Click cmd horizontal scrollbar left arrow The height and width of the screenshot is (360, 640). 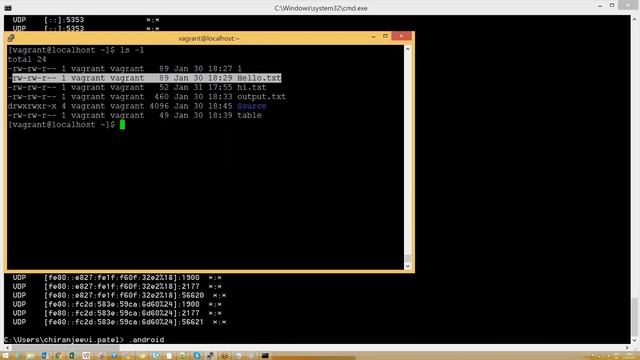pos(8,348)
